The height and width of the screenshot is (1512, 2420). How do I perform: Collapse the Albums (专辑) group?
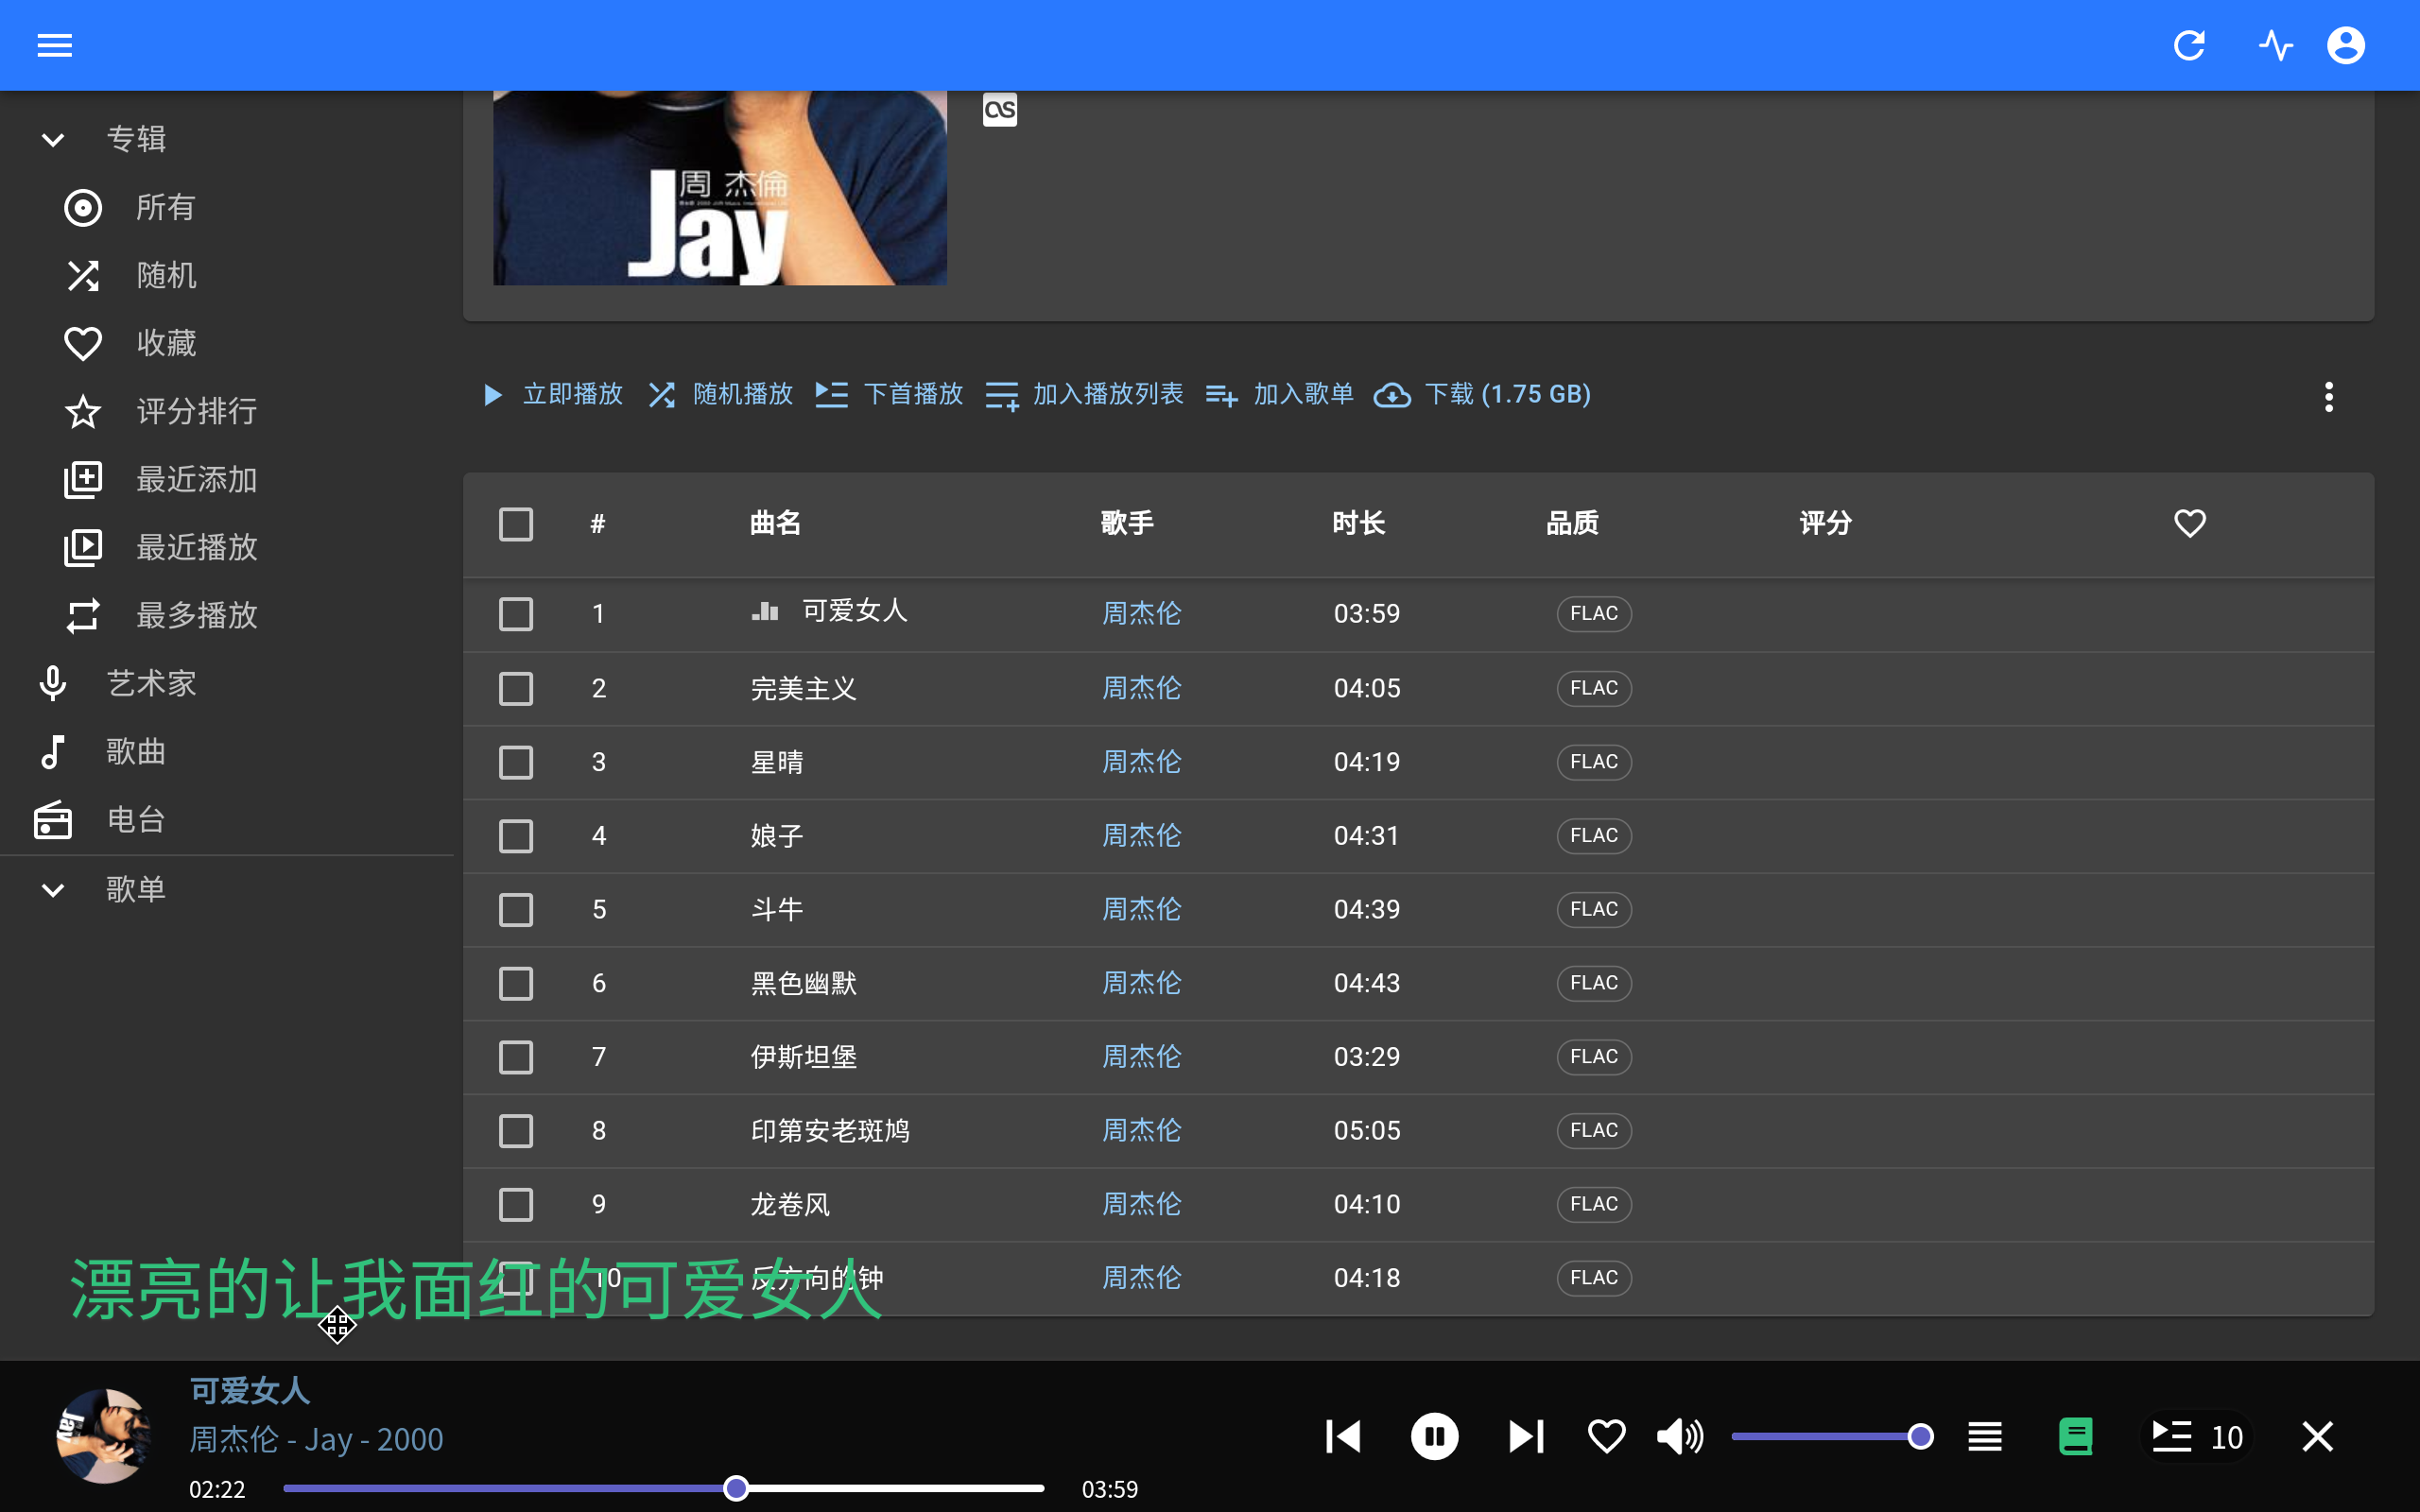pos(227,139)
